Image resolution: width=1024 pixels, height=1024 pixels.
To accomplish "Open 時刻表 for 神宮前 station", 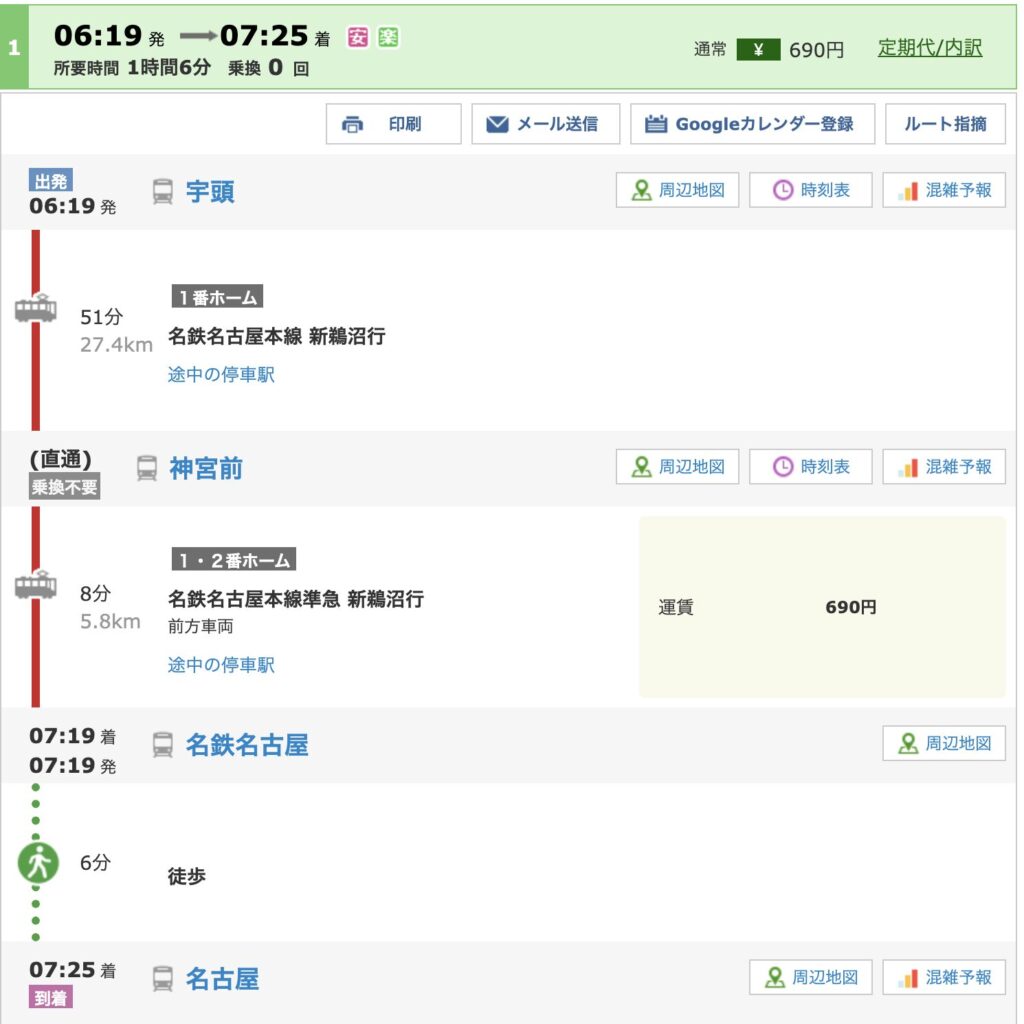I will pyautogui.click(x=810, y=467).
